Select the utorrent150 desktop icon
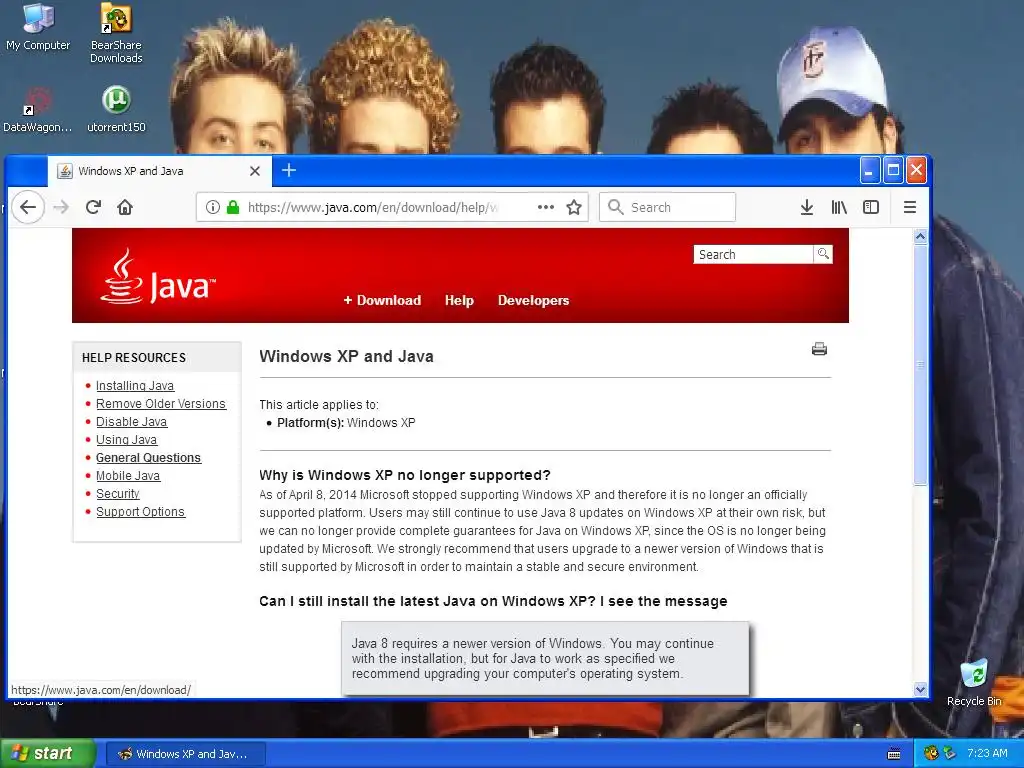This screenshot has width=1024, height=768. pyautogui.click(x=116, y=110)
